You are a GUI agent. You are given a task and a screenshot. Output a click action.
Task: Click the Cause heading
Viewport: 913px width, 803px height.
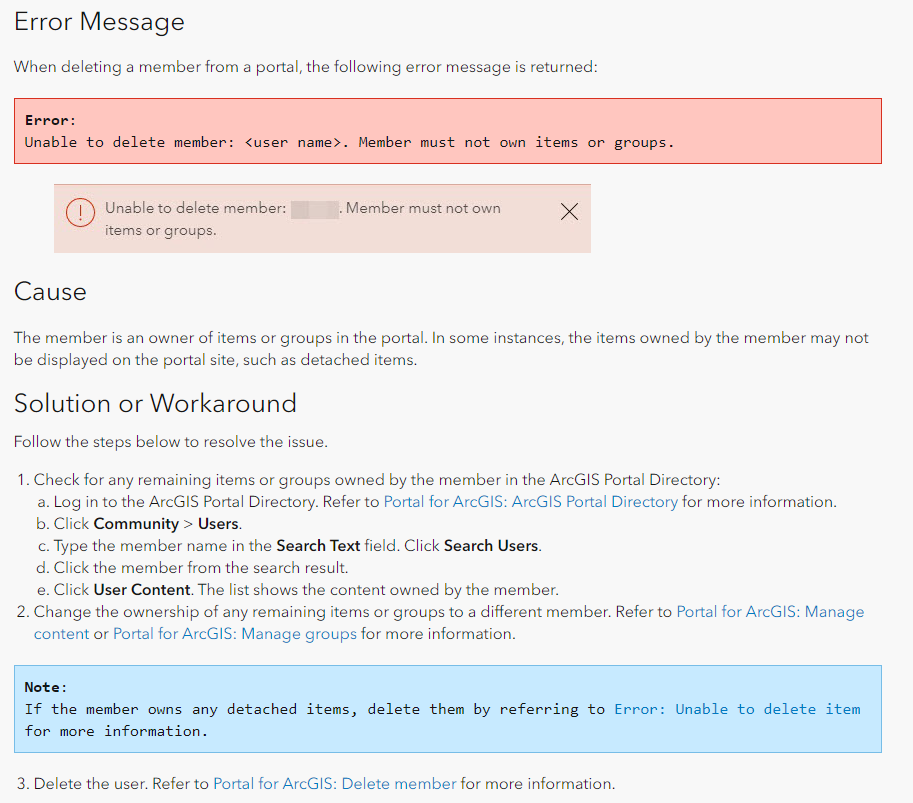coord(50,291)
